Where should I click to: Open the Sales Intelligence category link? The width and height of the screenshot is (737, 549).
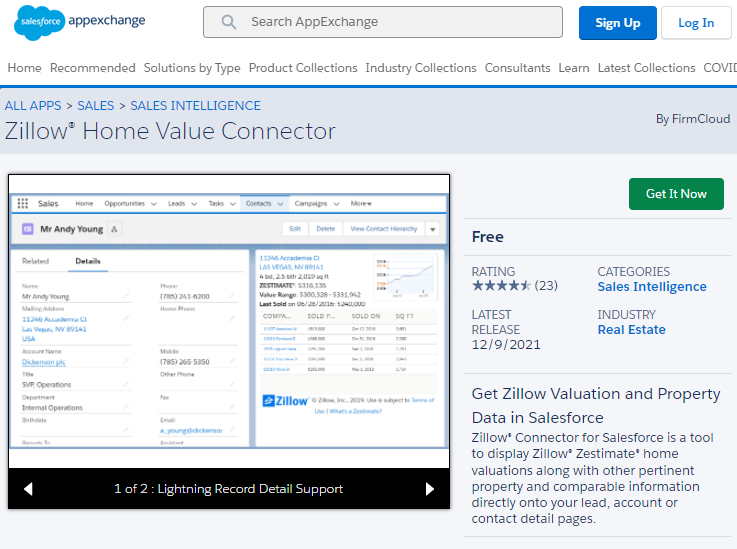click(x=651, y=287)
